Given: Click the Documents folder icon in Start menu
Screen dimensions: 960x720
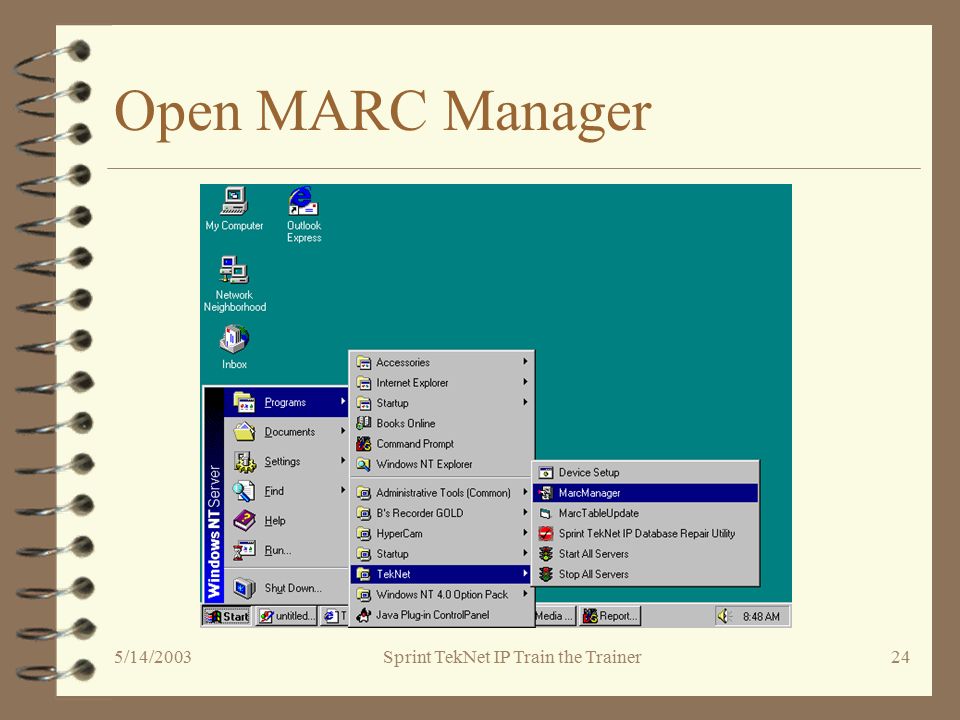Looking at the screenshot, I should pyautogui.click(x=244, y=432).
